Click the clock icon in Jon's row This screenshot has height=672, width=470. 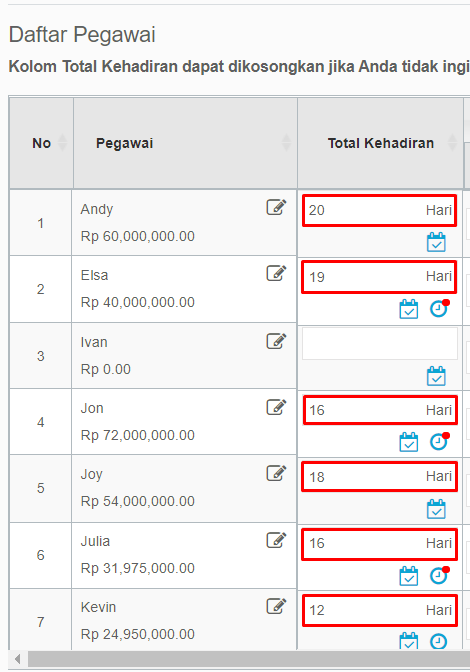[x=440, y=442]
